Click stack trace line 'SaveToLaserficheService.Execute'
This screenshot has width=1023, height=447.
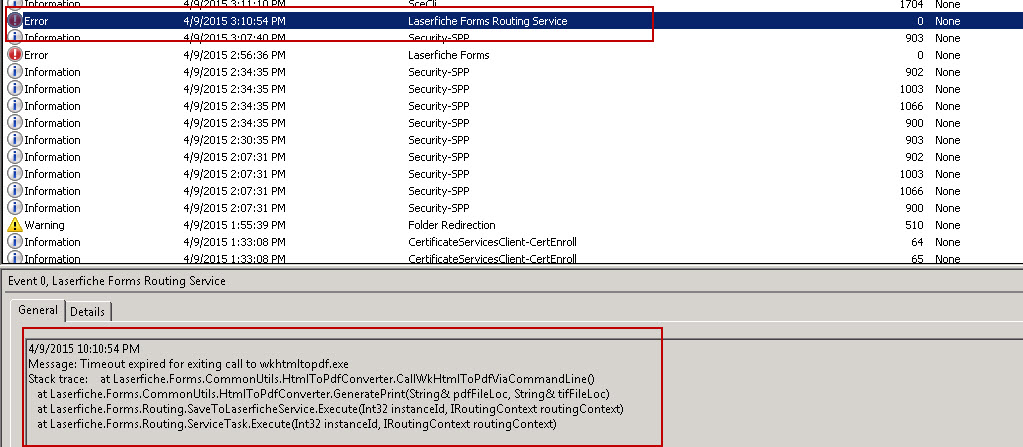click(x=330, y=409)
